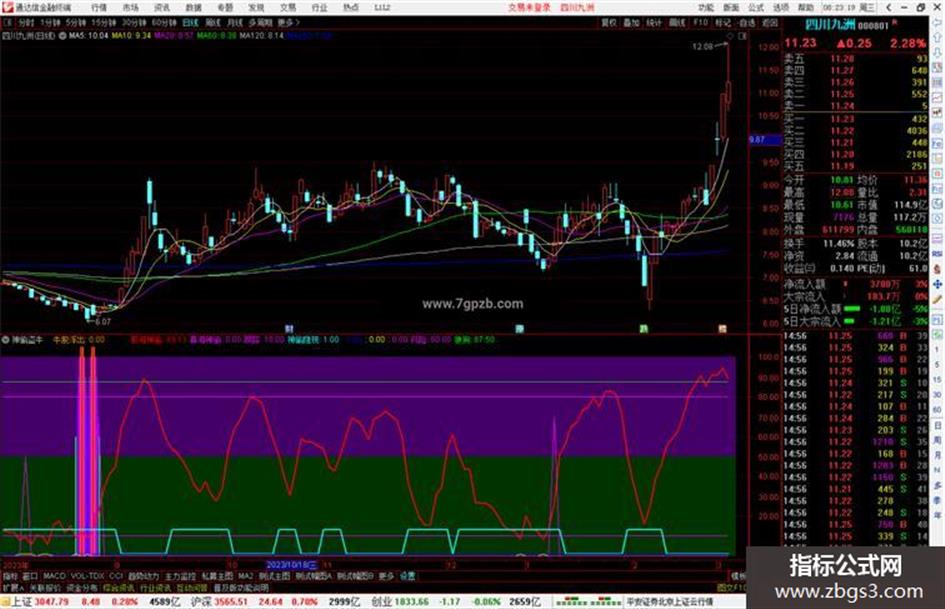Click the 返回 back button

click(x=770, y=23)
